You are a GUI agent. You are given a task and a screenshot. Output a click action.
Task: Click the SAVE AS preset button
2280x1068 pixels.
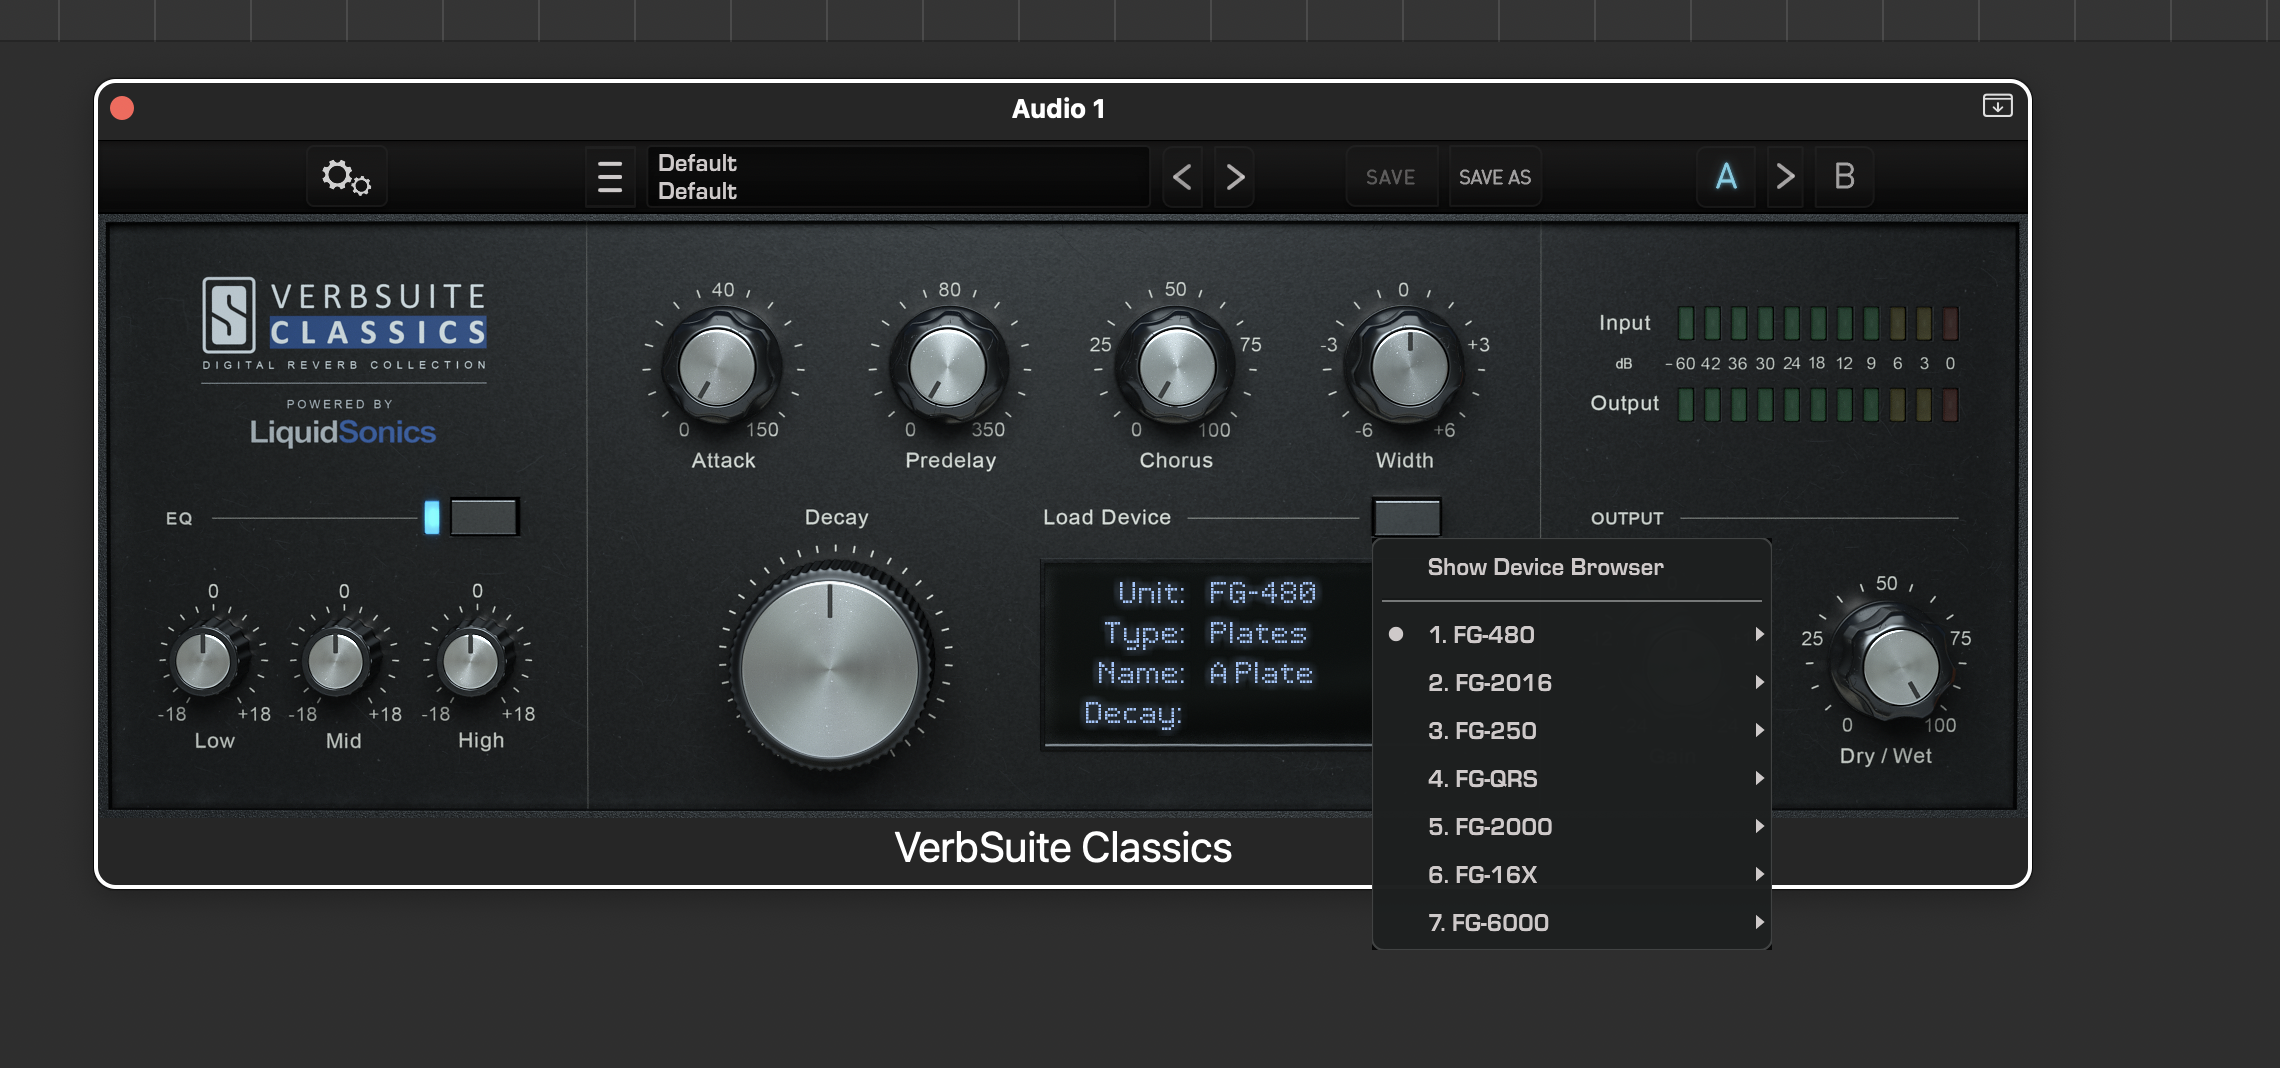(x=1495, y=177)
